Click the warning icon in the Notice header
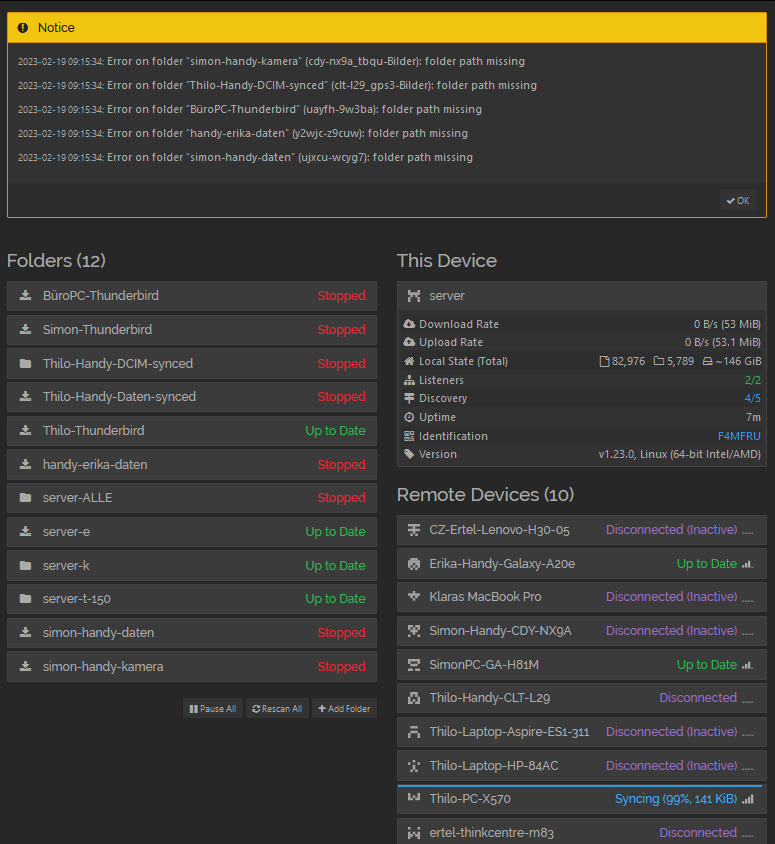 23,28
